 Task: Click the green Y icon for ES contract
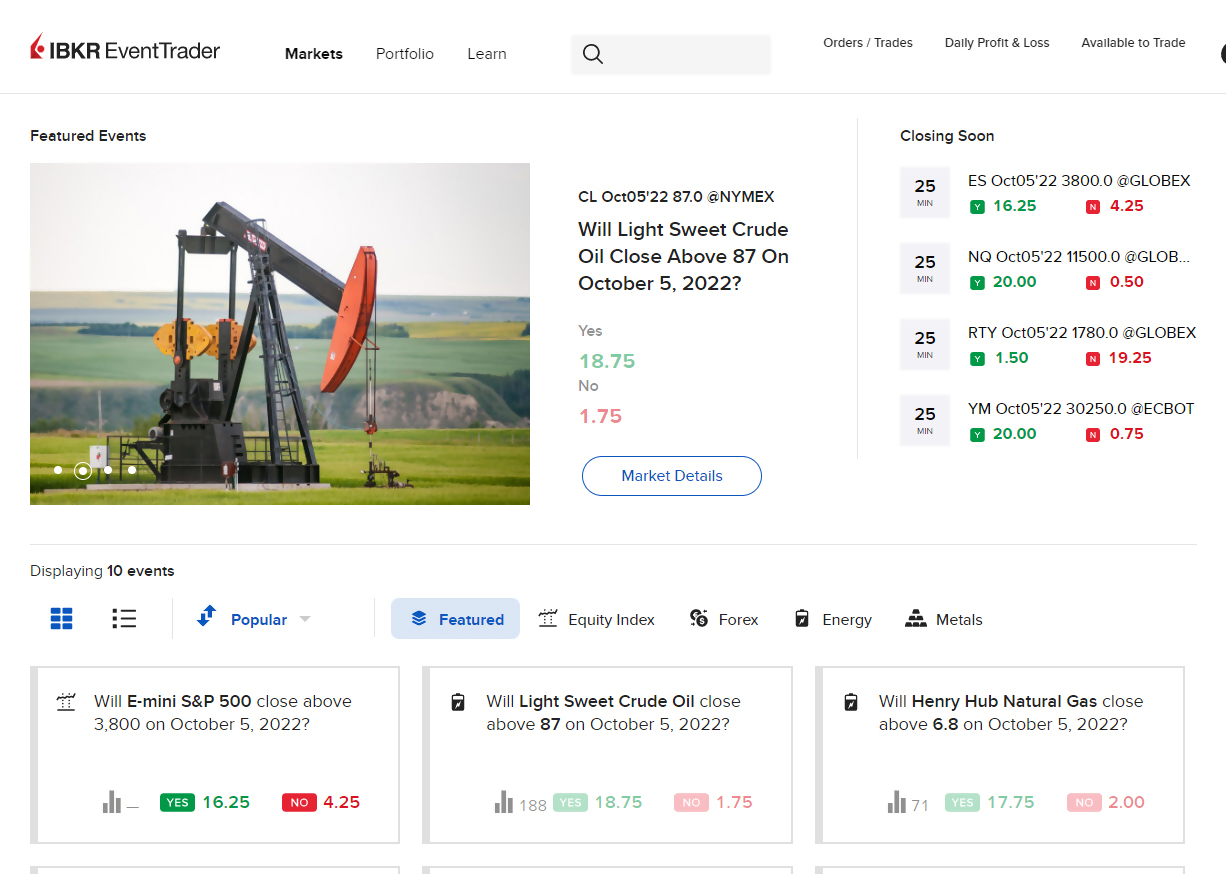point(977,207)
